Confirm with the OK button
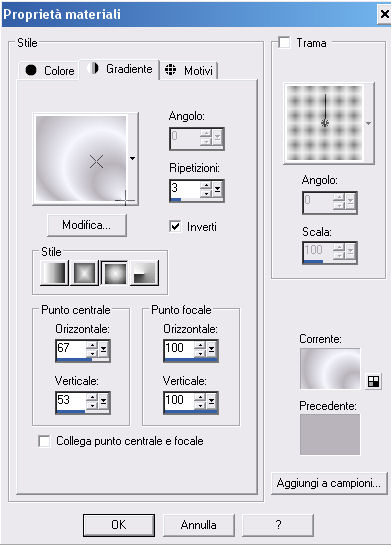 [x=119, y=525]
